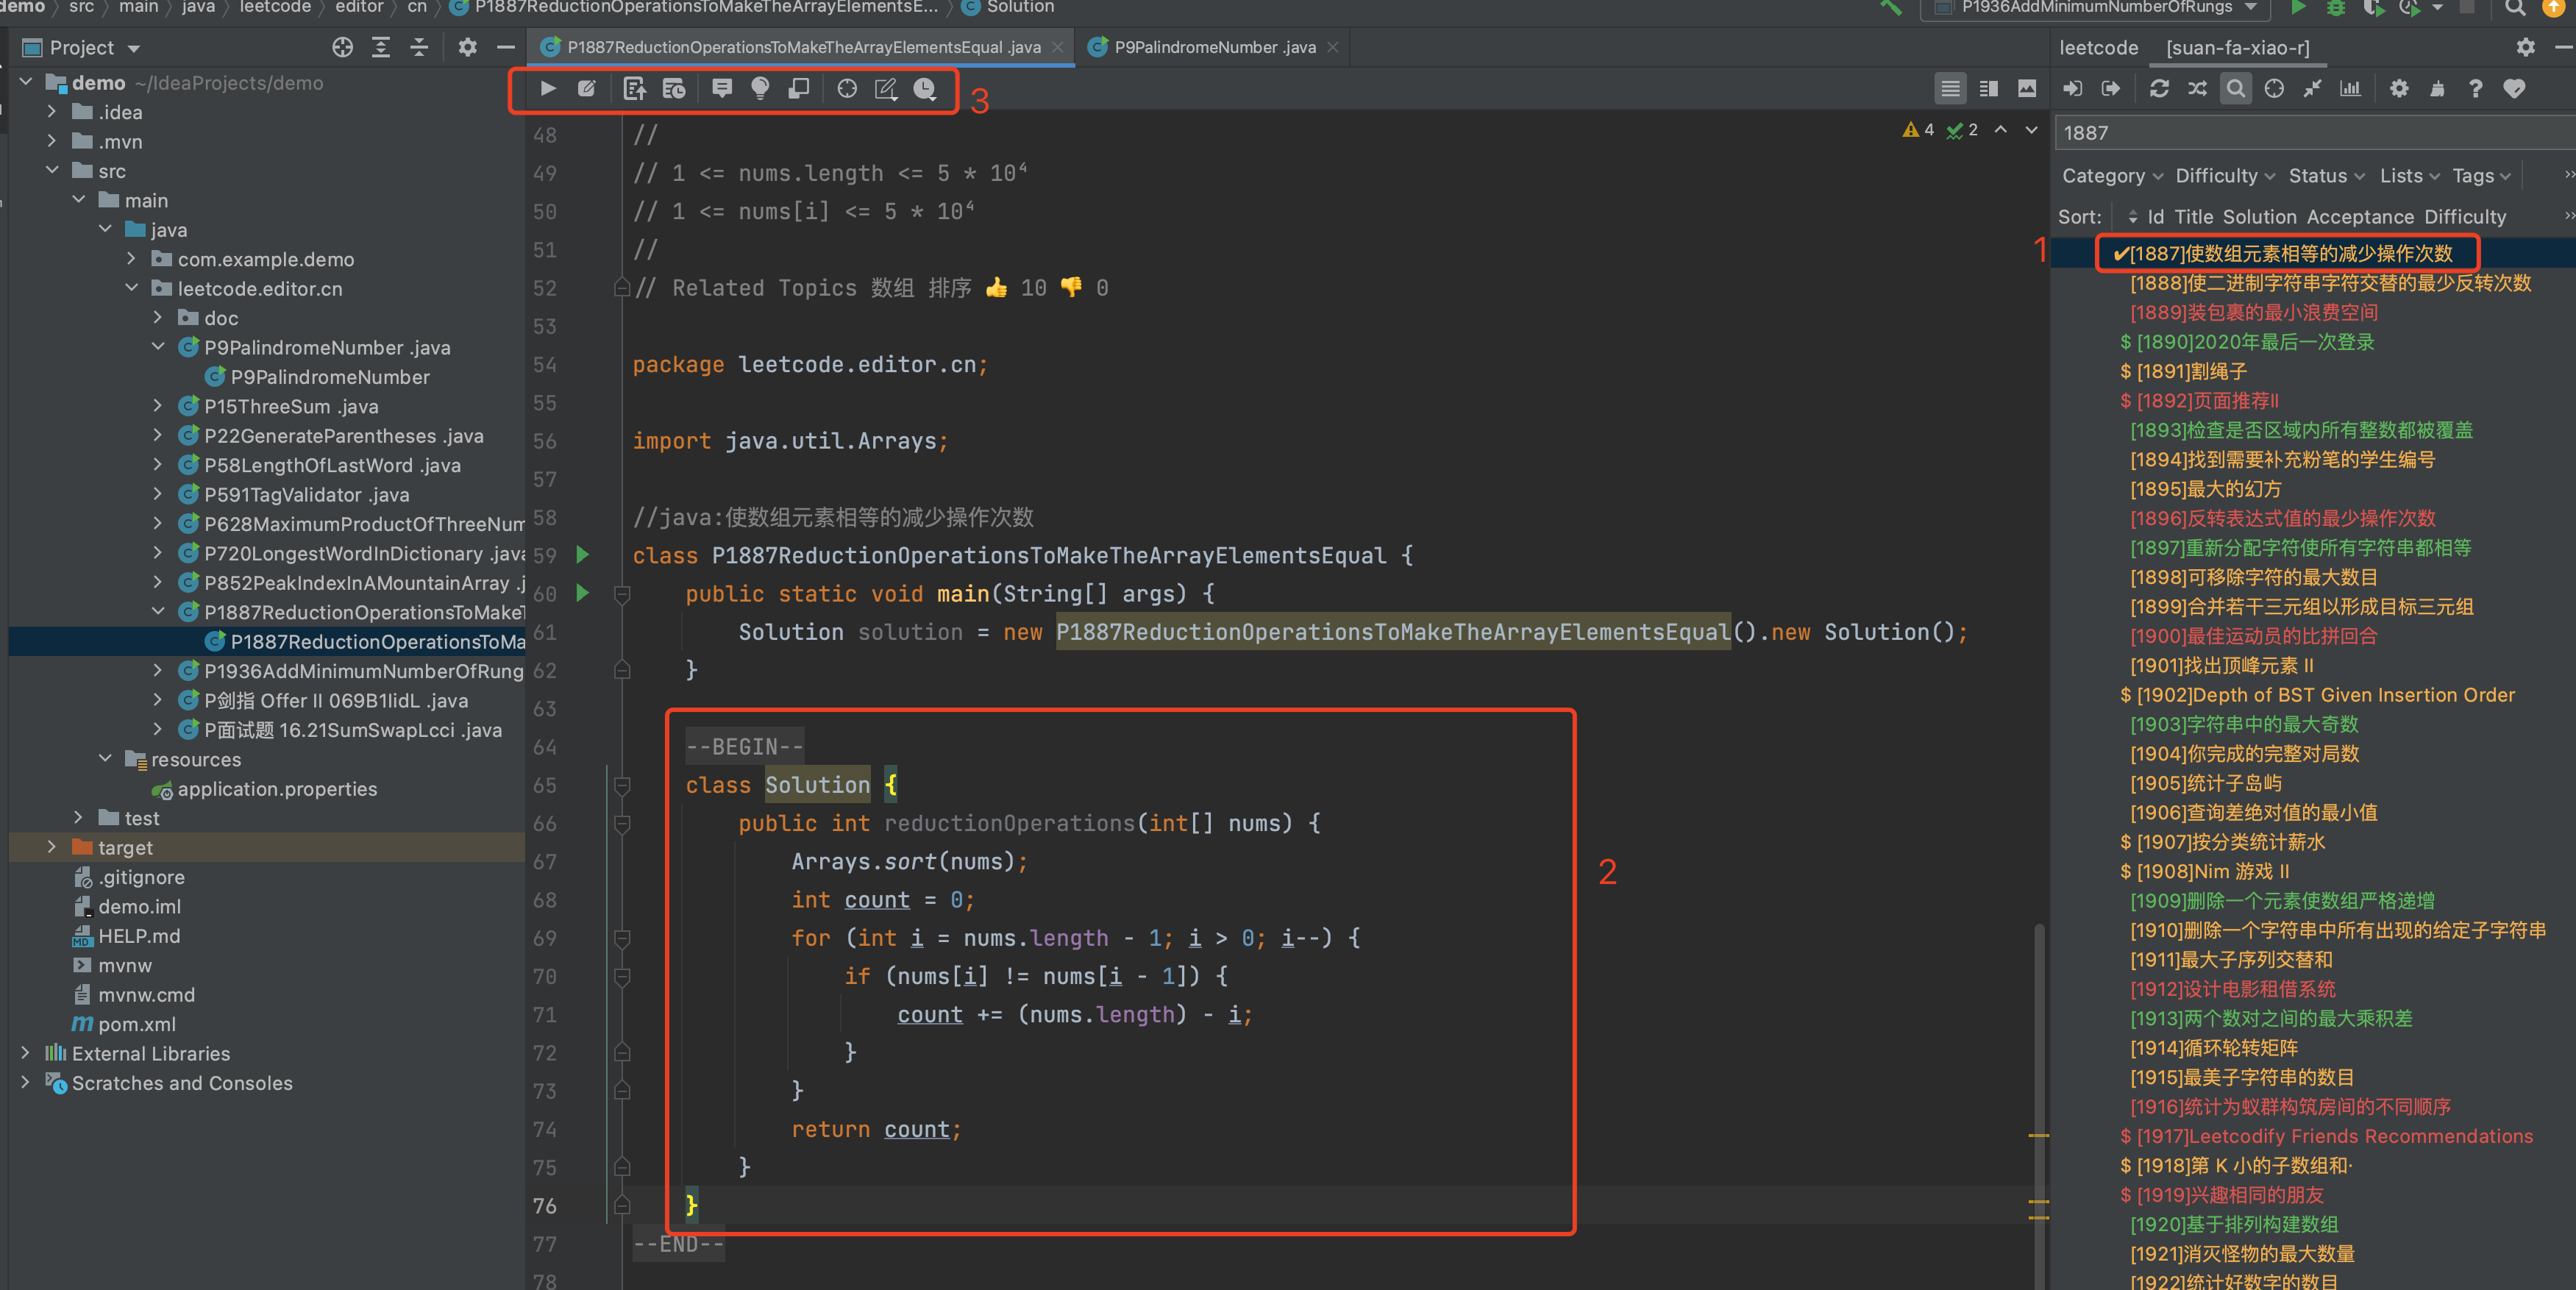The width and height of the screenshot is (2576, 1290).
Task: Toggle the search filter magnifier button
Action: click(x=2235, y=89)
